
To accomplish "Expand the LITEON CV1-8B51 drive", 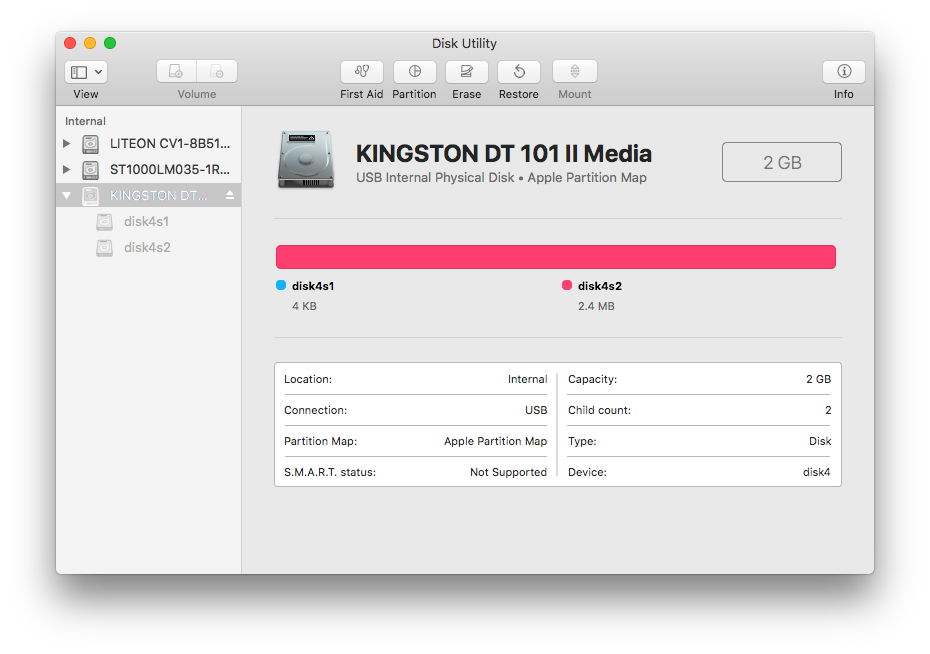I will click(67, 143).
